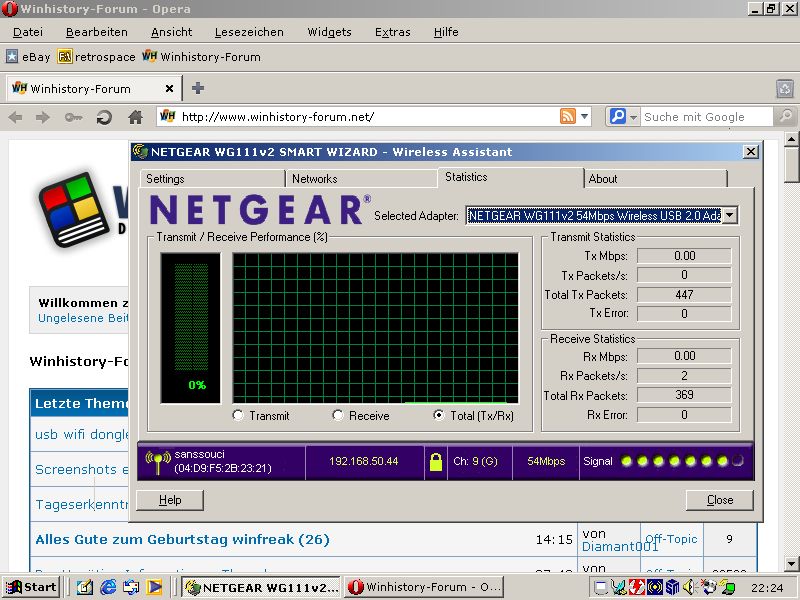Click the back arrow navigation icon

(16, 117)
